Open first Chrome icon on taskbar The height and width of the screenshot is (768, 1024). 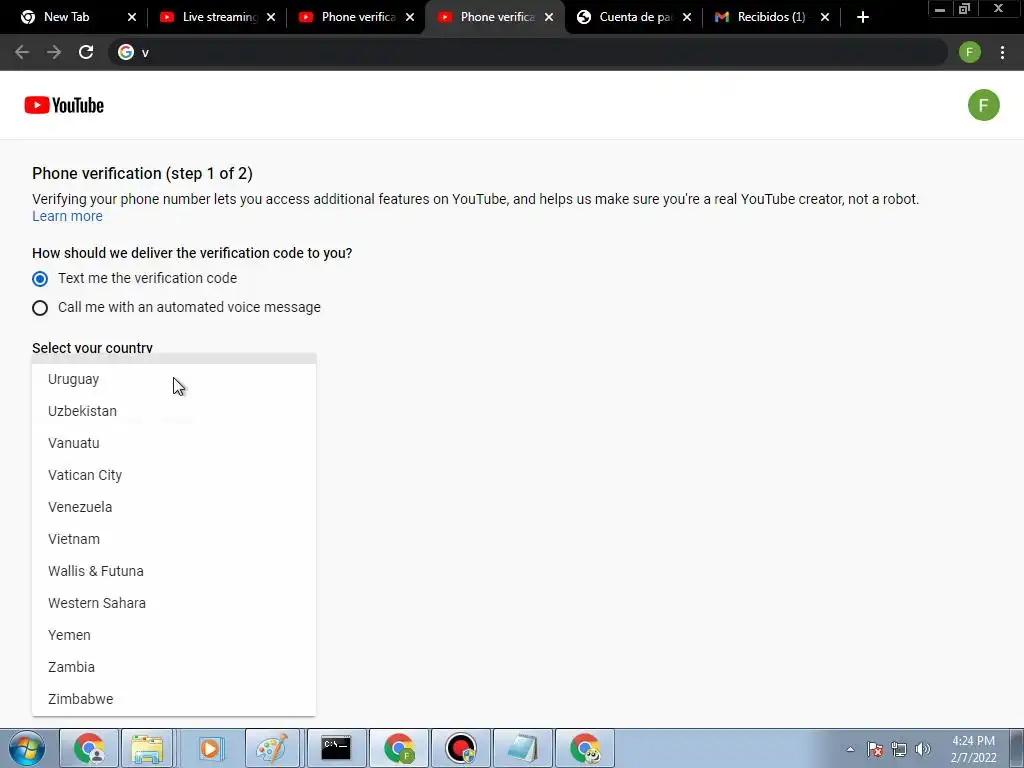[x=89, y=748]
